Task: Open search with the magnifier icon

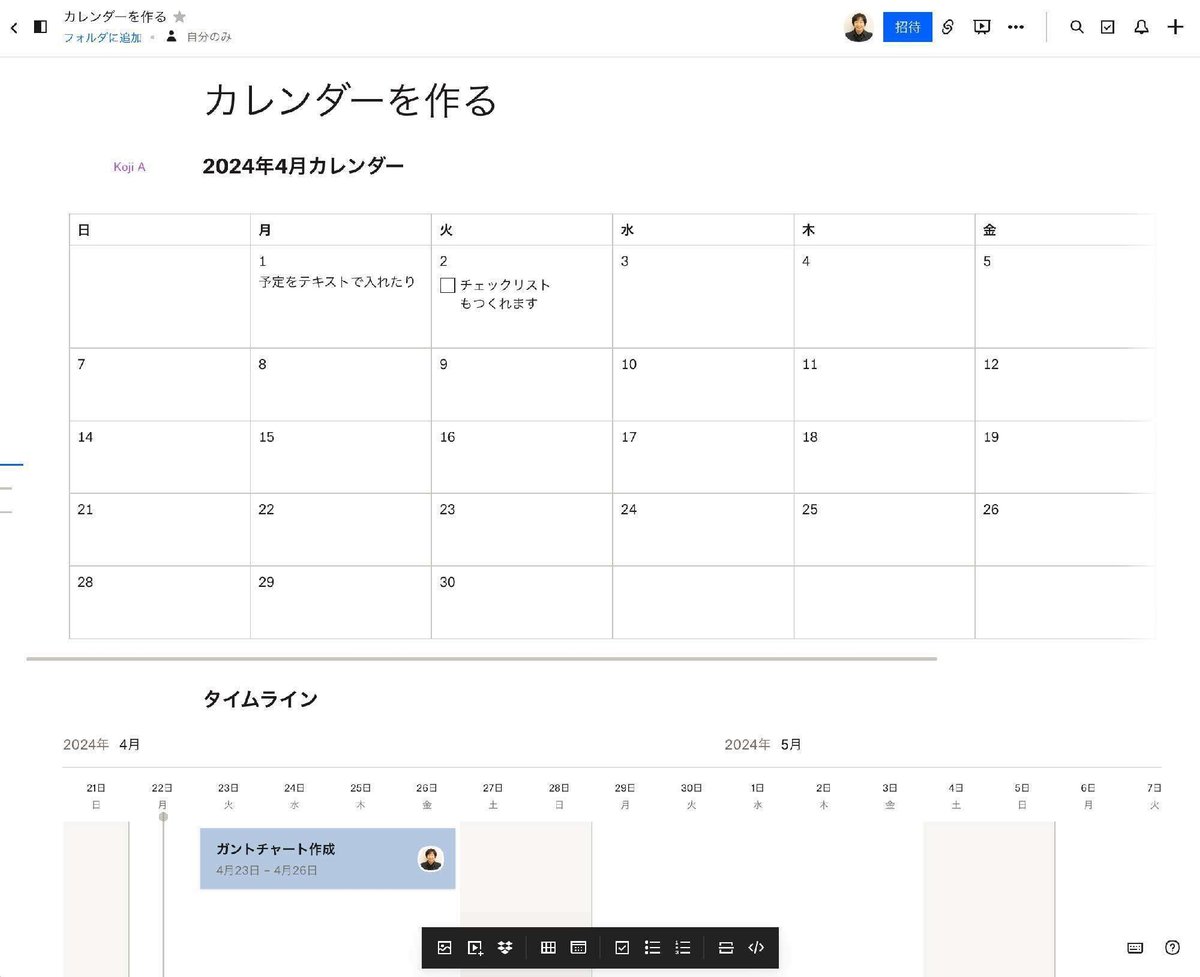Action: click(x=1077, y=27)
